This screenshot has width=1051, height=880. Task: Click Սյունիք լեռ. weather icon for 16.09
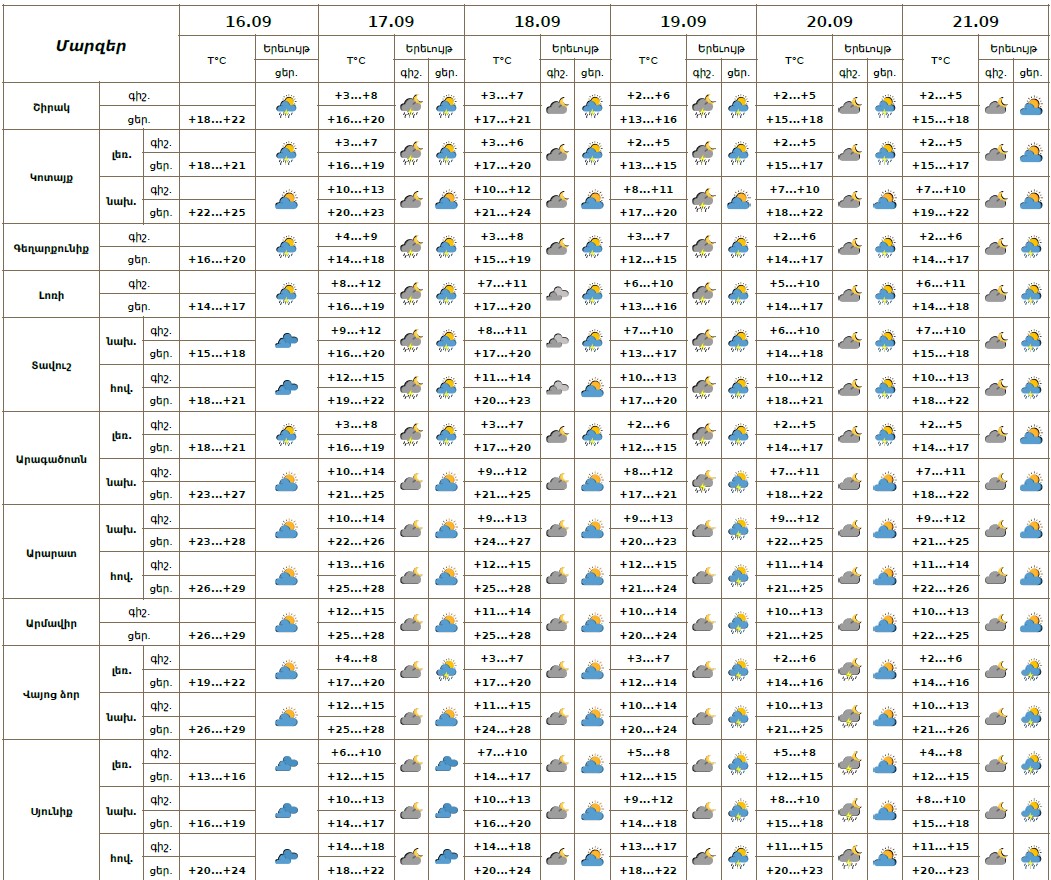point(287,764)
